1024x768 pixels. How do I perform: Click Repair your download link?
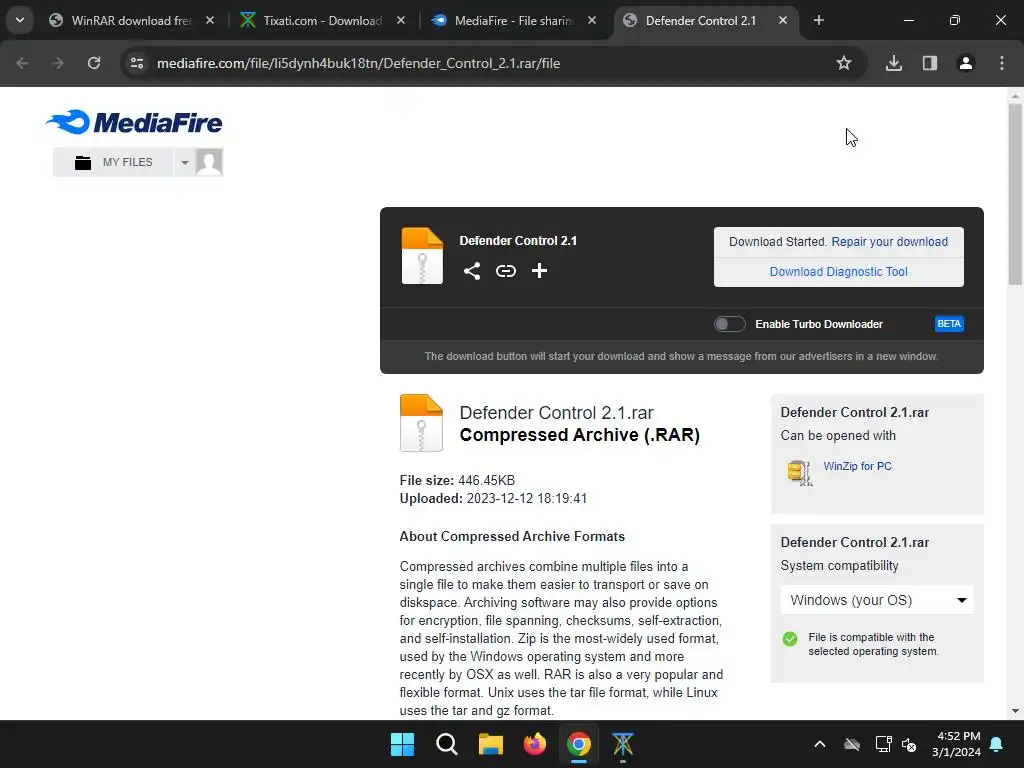coord(889,242)
